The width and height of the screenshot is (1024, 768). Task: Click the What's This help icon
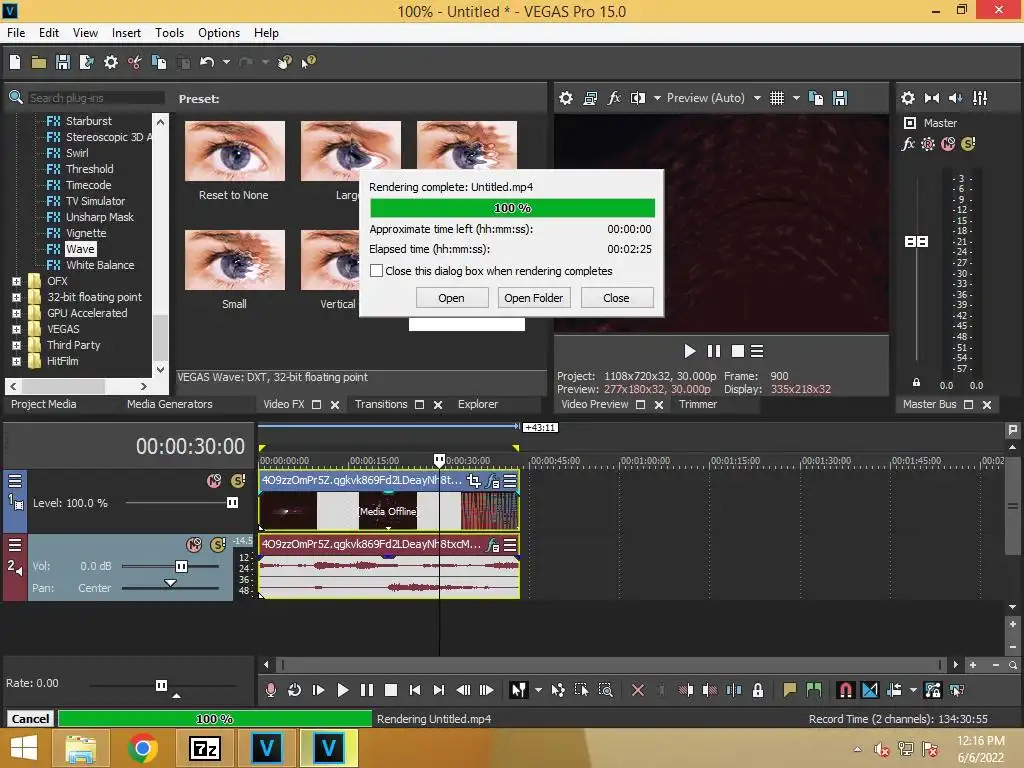coord(308,62)
